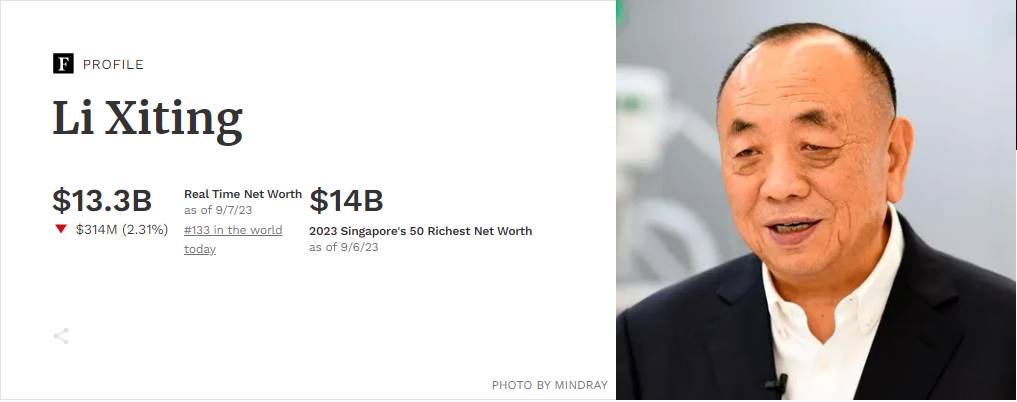The height and width of the screenshot is (402, 1017).
Task: Click the PHOTO BY MINDRAY credit
Action: pos(549,385)
